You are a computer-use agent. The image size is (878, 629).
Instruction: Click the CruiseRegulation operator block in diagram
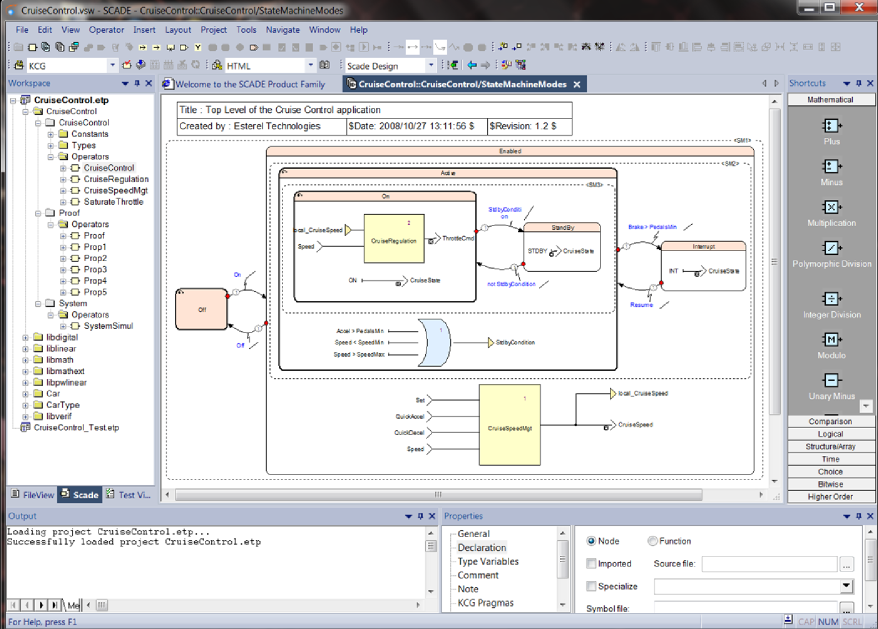click(392, 241)
